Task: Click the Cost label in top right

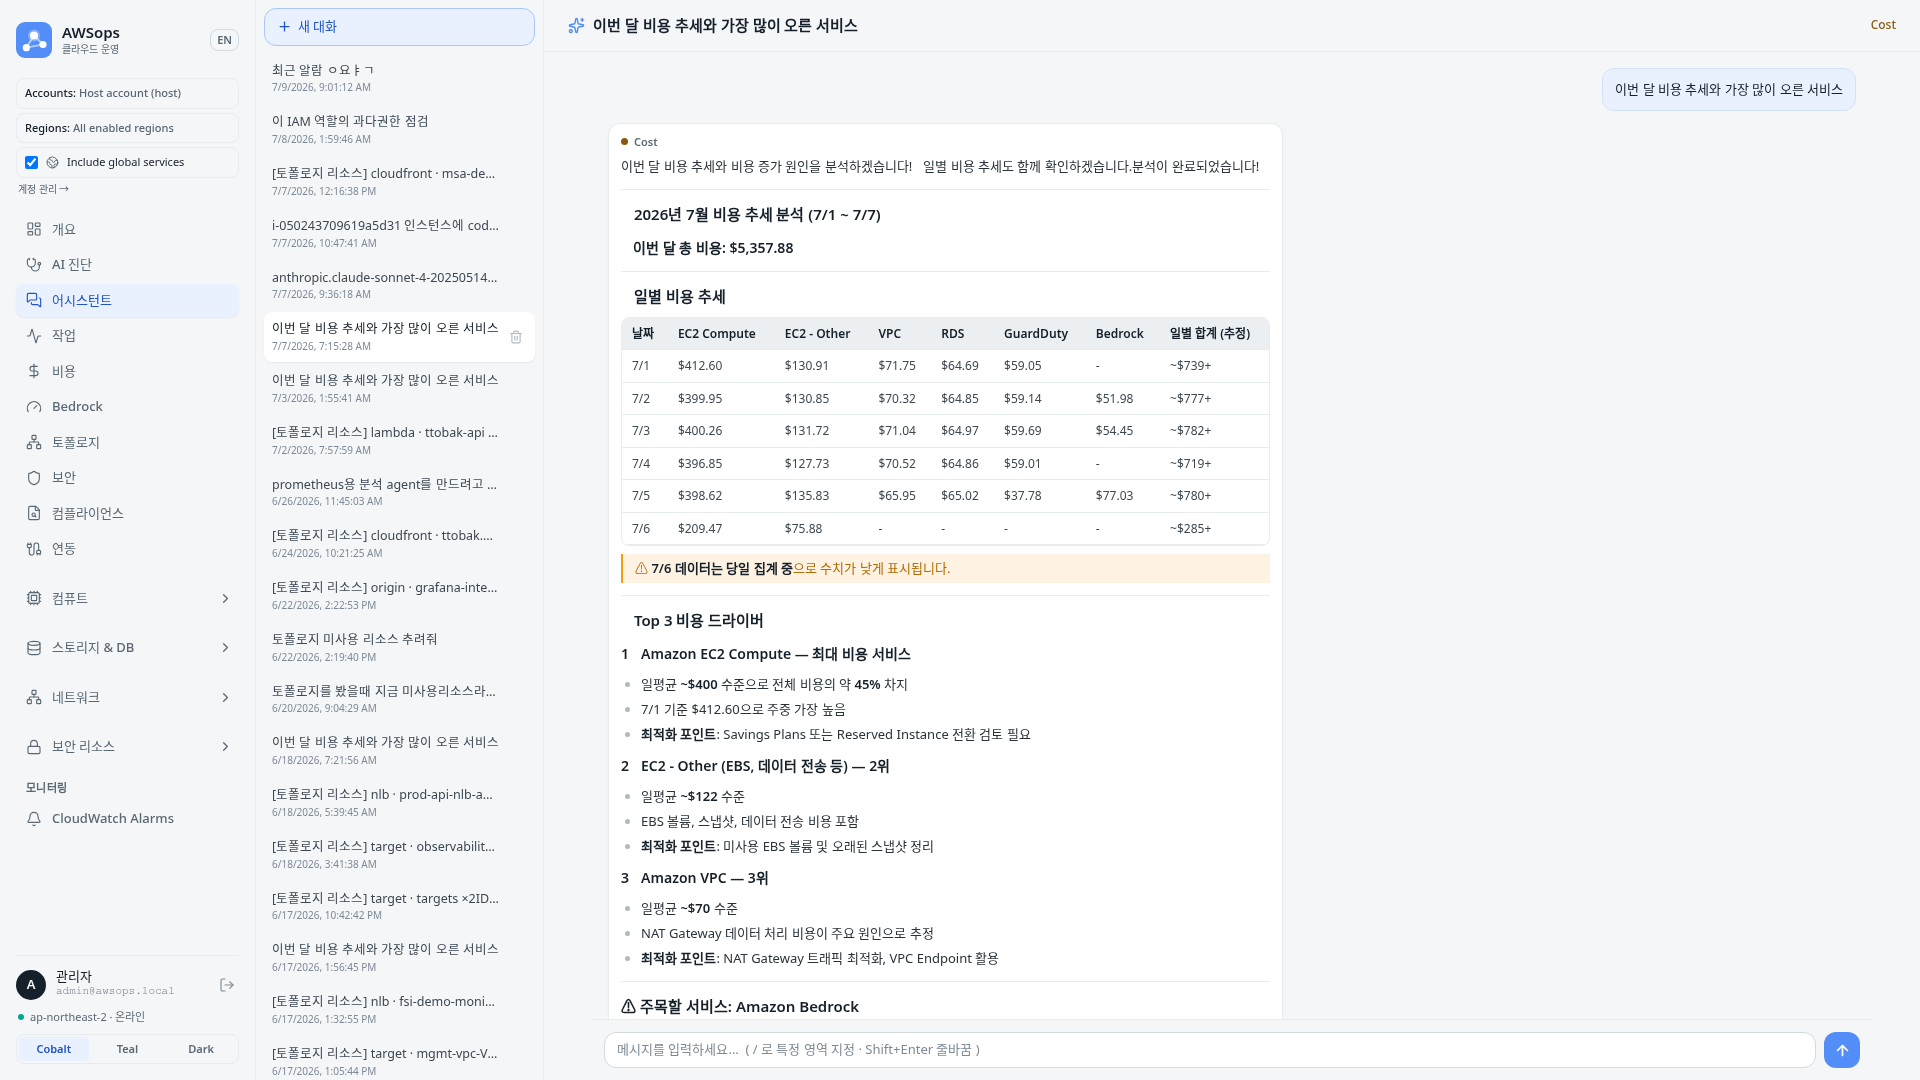Action: click(x=1883, y=25)
